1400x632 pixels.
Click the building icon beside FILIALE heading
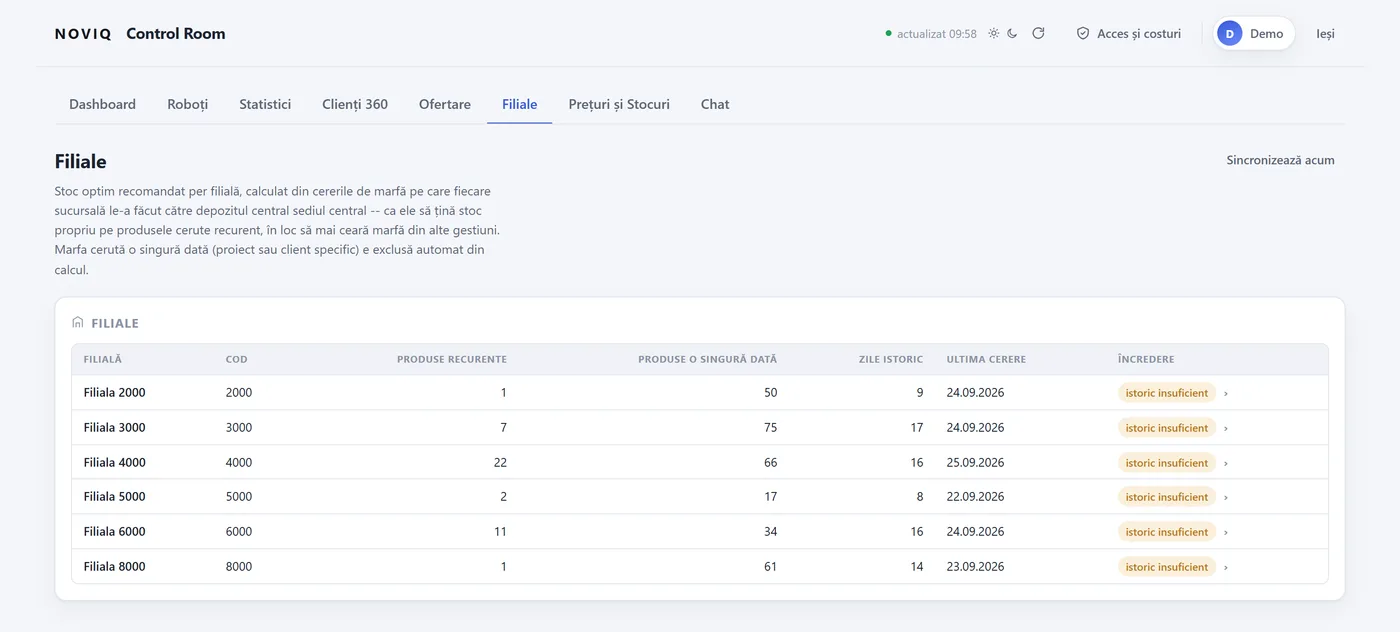78,323
